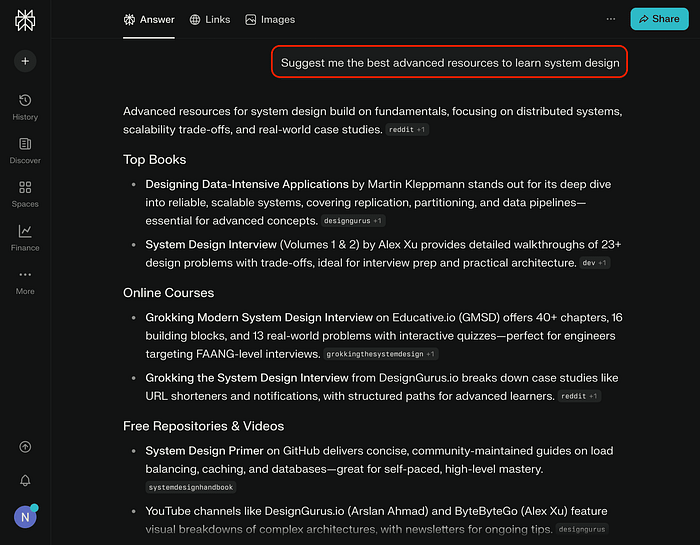Switch to the Images tab
Screen dimensions: 700x545
pyautogui.click(x=269, y=19)
